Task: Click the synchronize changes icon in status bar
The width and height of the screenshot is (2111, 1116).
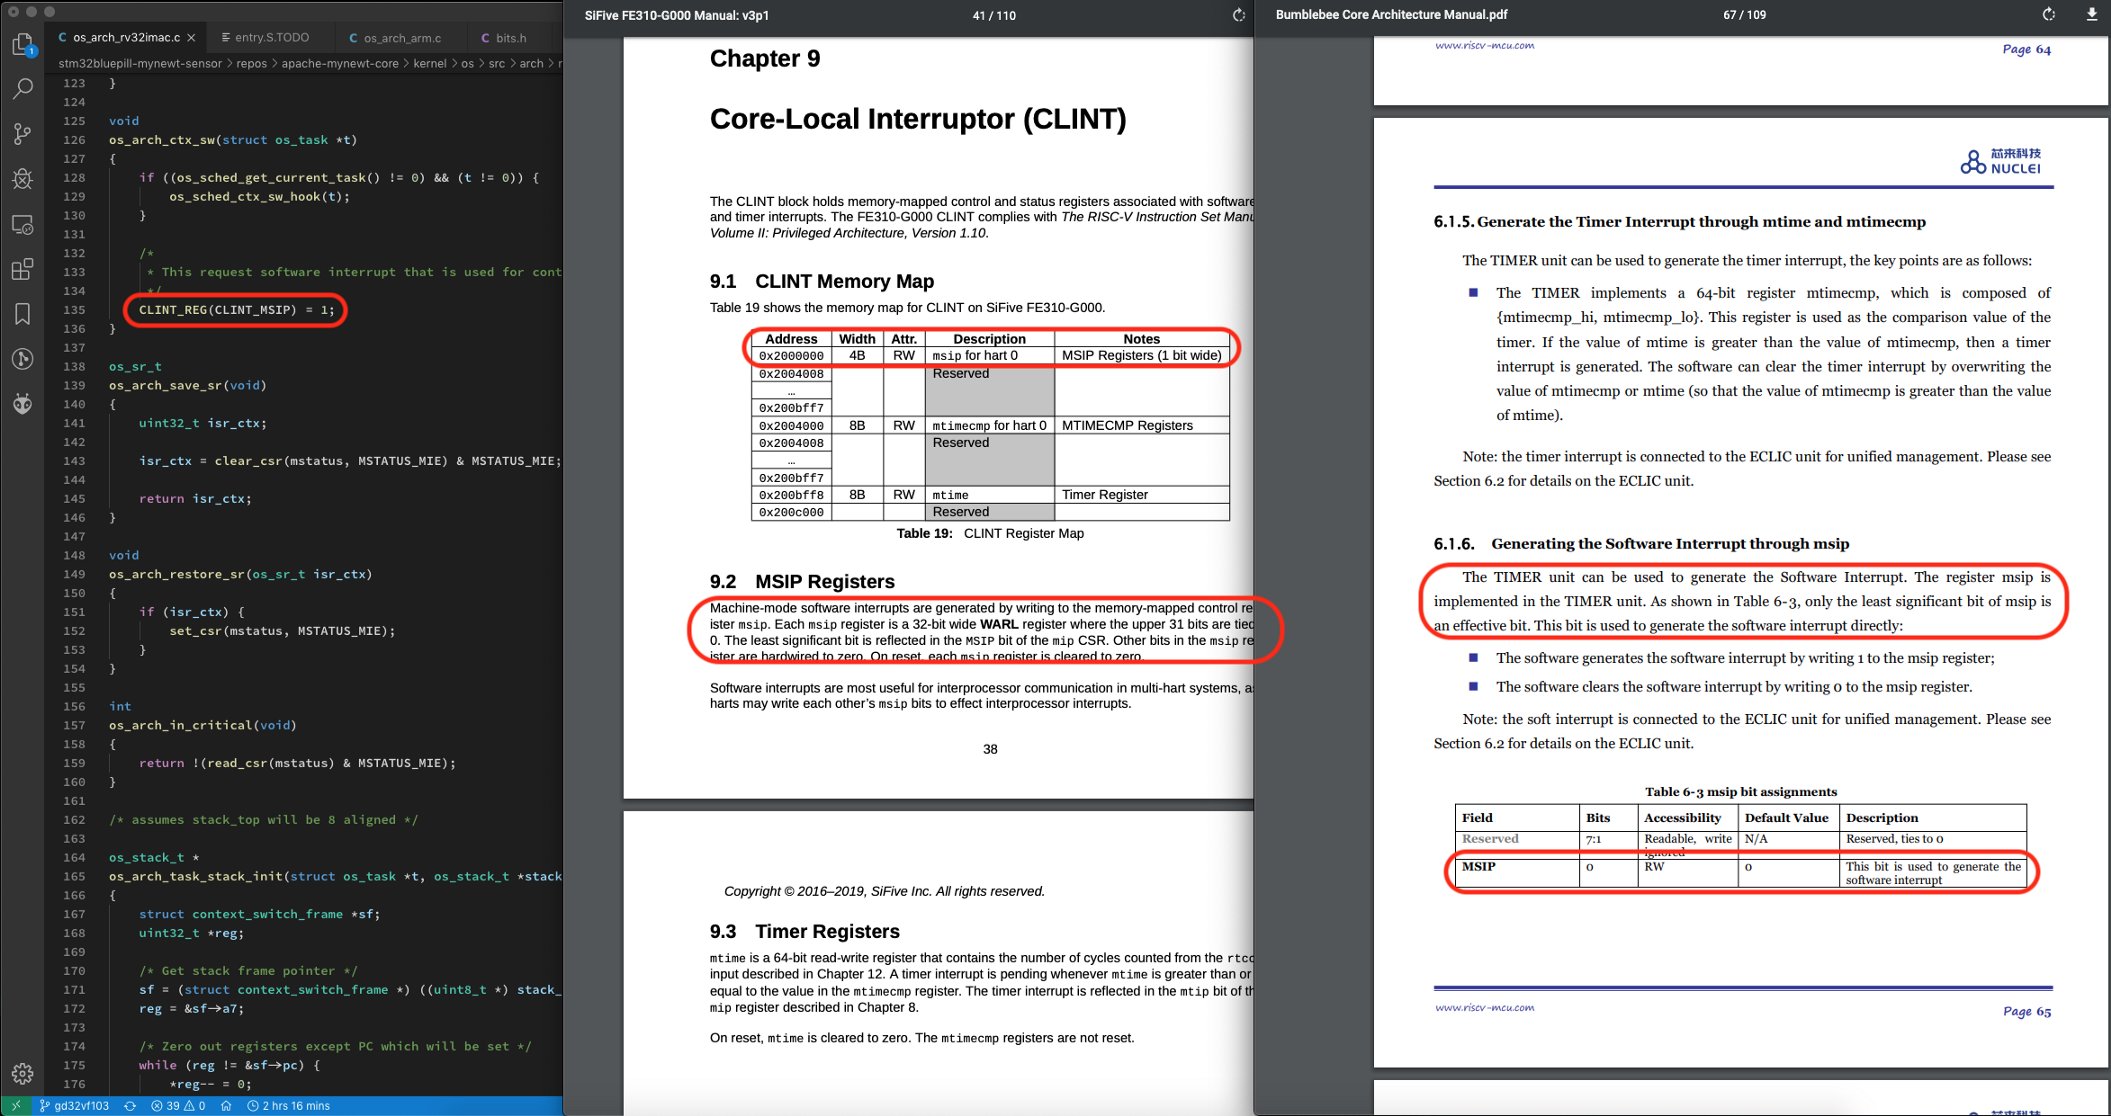Action: (129, 1106)
